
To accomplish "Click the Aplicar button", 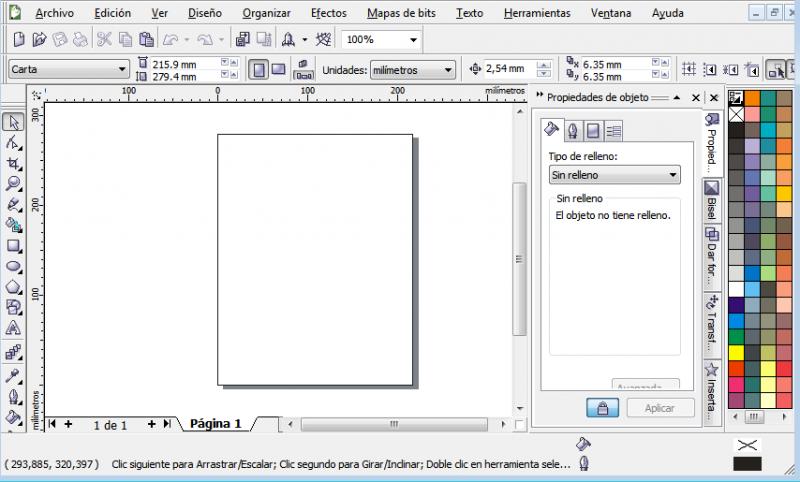I will 660,408.
